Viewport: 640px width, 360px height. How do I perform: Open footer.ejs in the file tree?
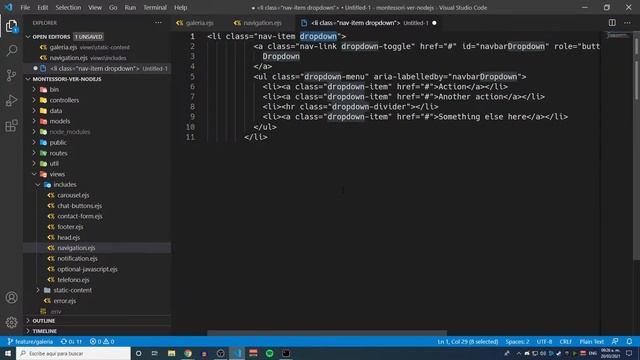pos(70,227)
